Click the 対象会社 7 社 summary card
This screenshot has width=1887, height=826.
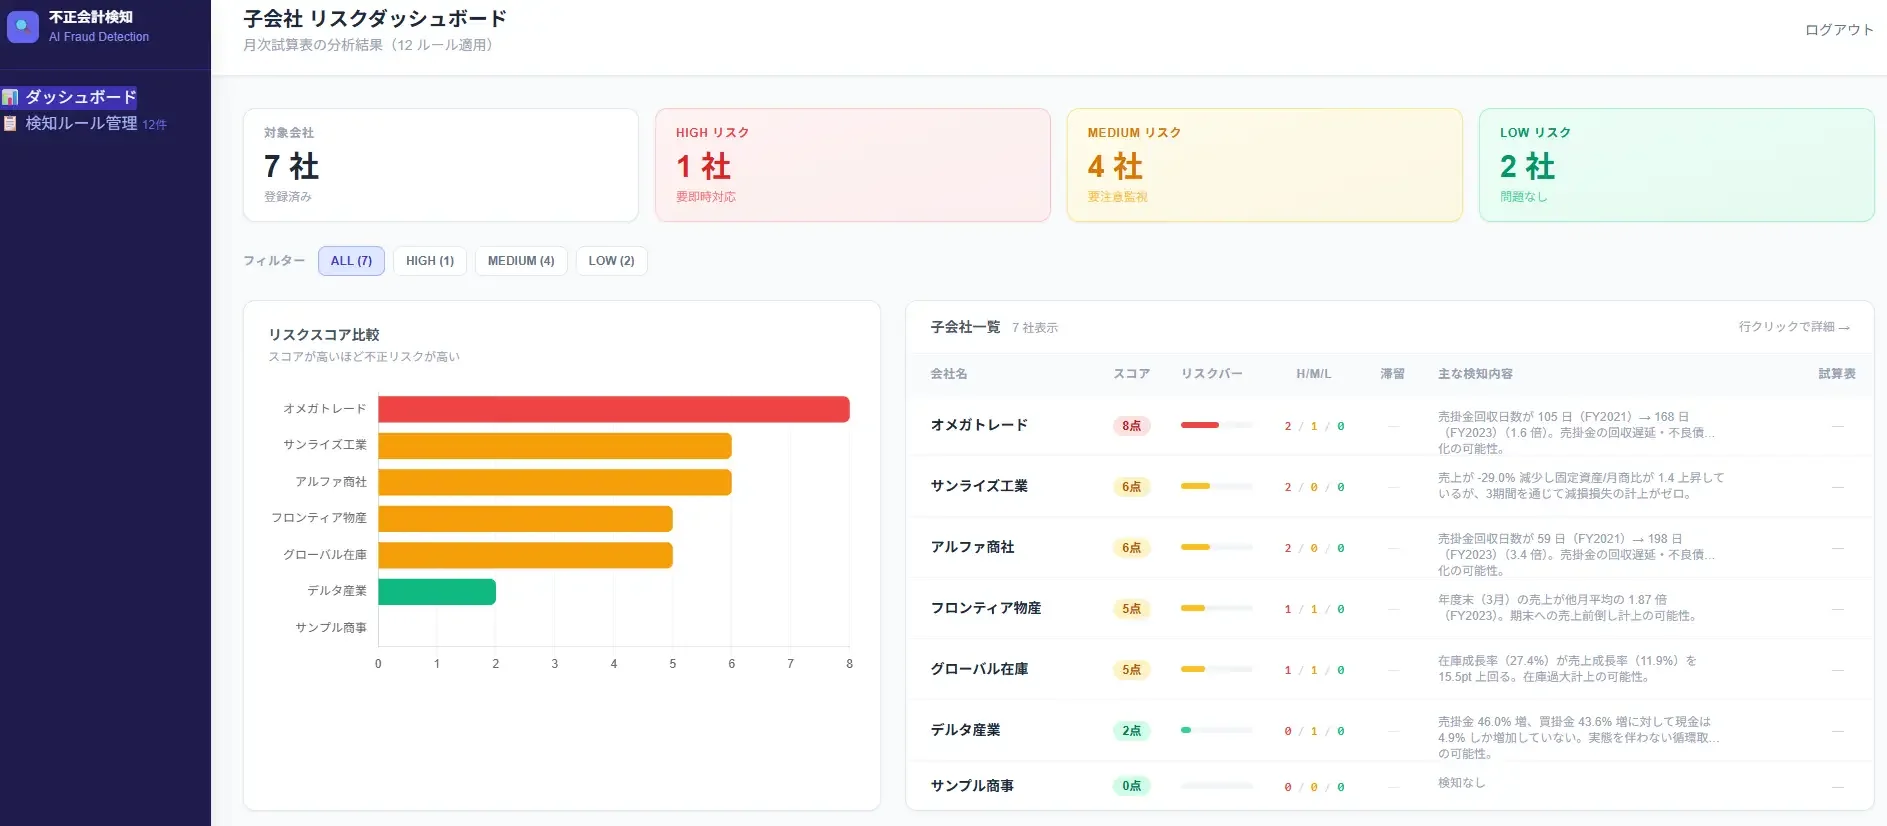tap(441, 165)
